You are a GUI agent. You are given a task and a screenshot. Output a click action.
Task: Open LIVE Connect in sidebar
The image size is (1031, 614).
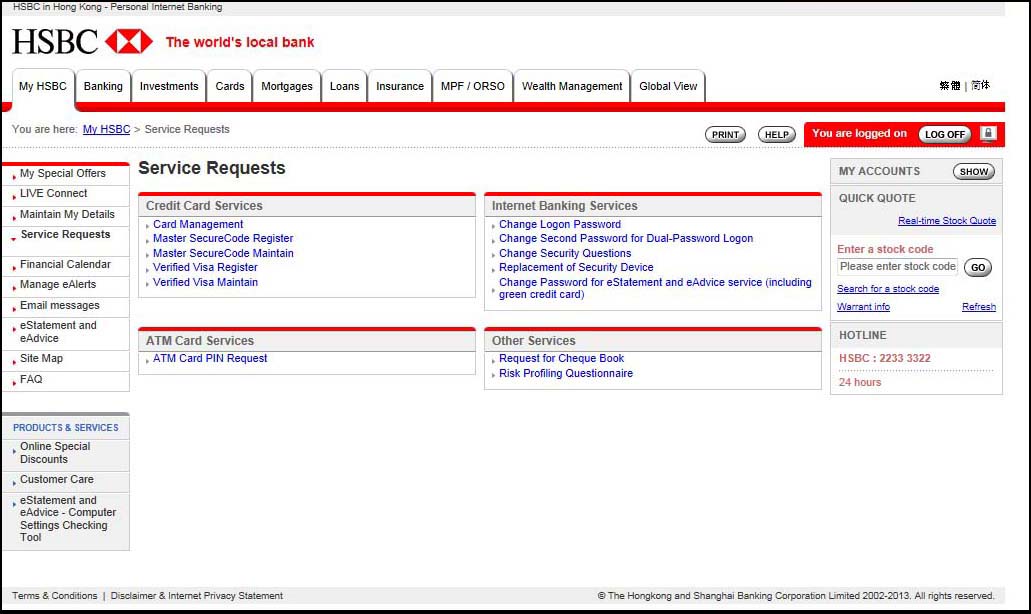tap(53, 193)
